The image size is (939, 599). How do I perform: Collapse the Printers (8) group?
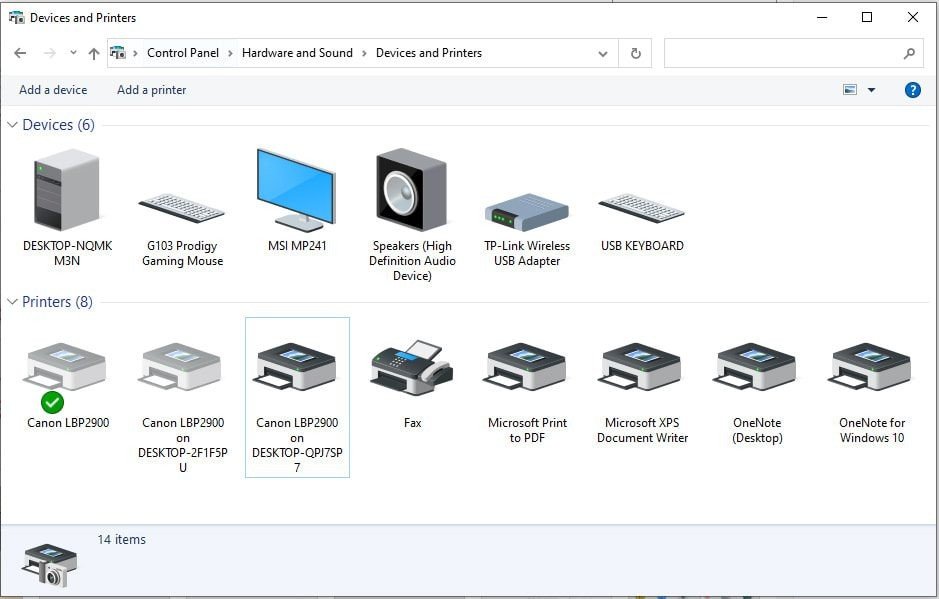point(13,302)
